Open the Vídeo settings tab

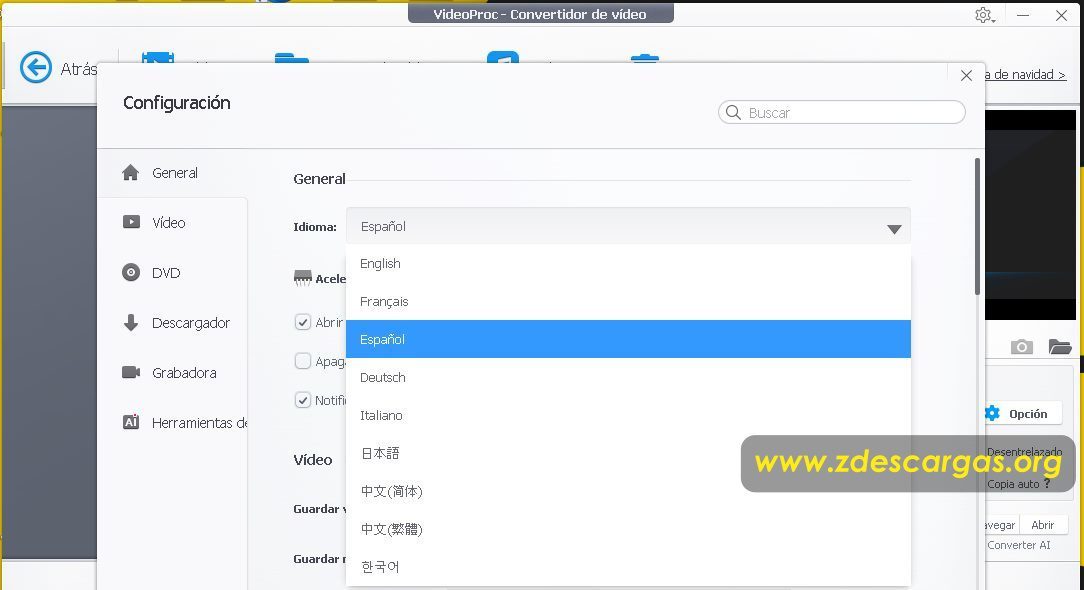click(172, 223)
